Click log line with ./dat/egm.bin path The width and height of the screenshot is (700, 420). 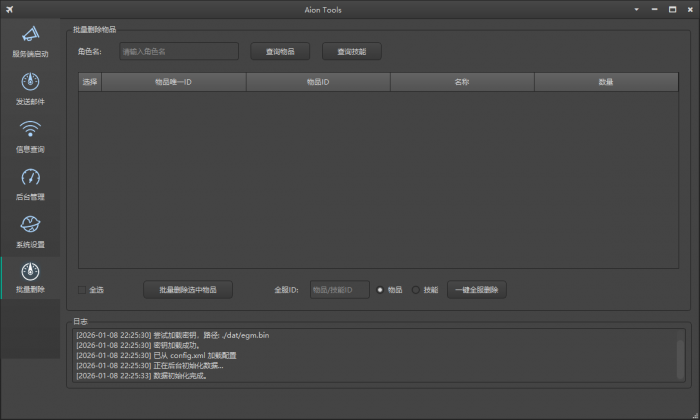click(x=173, y=335)
